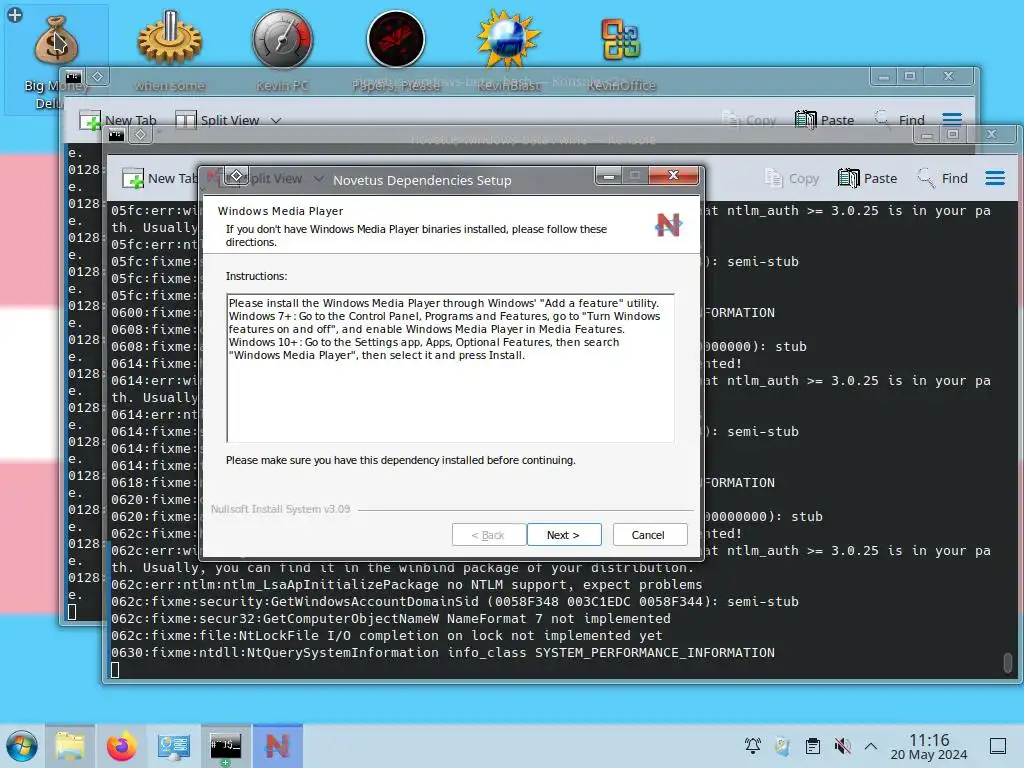Click the Novetus N logo in dialog header

pos(667,225)
